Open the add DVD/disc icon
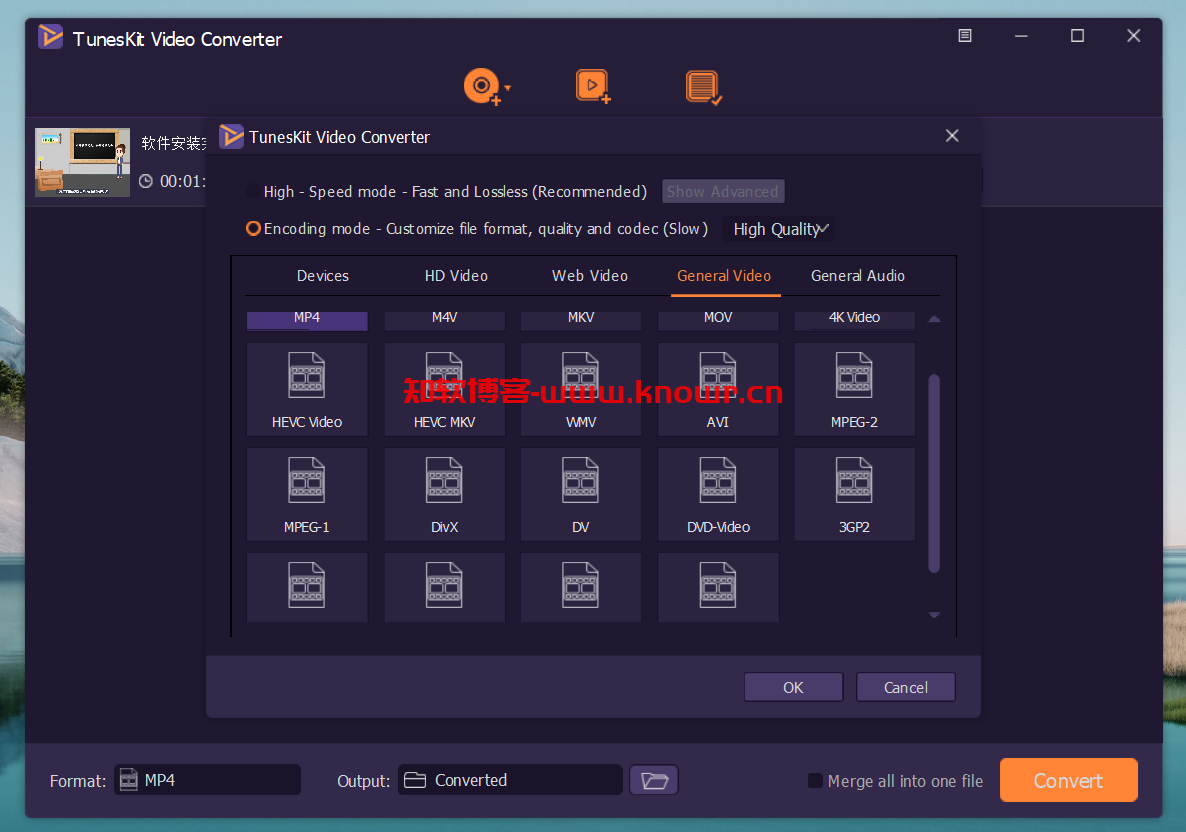Viewport: 1186px width, 832px height. 483,86
